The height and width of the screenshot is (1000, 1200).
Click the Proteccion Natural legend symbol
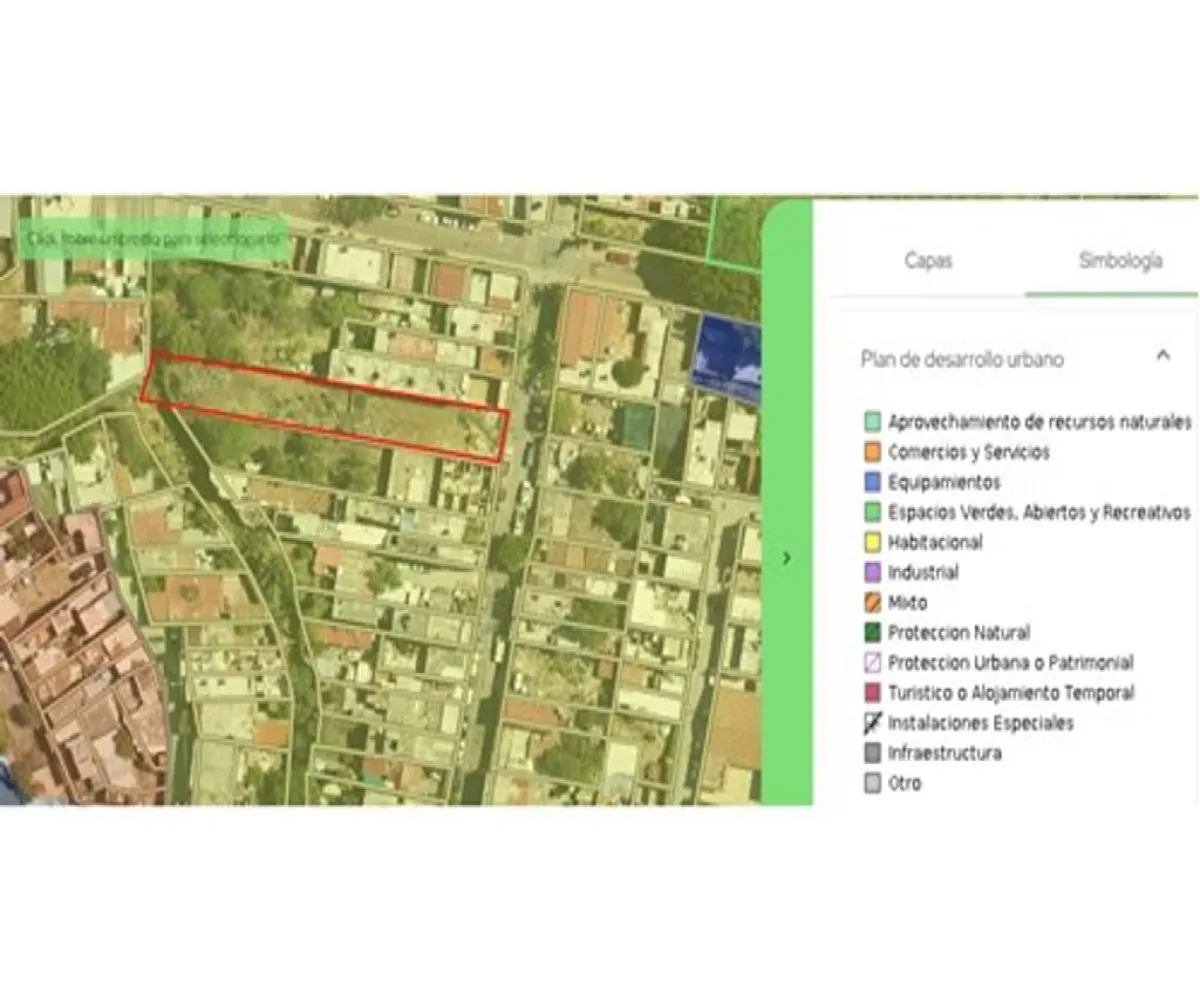(x=872, y=632)
